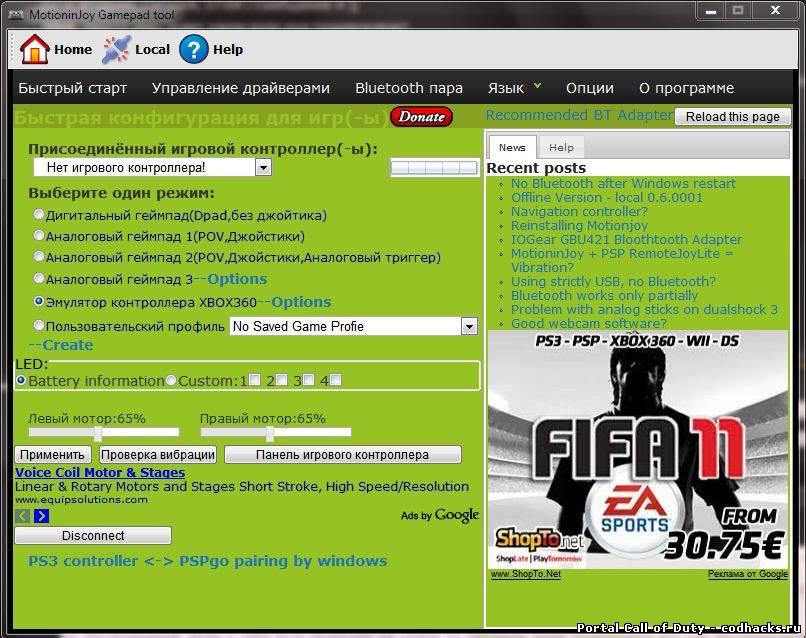Open post Reinstalling Motionjoy
806x638 pixels.
click(579, 225)
